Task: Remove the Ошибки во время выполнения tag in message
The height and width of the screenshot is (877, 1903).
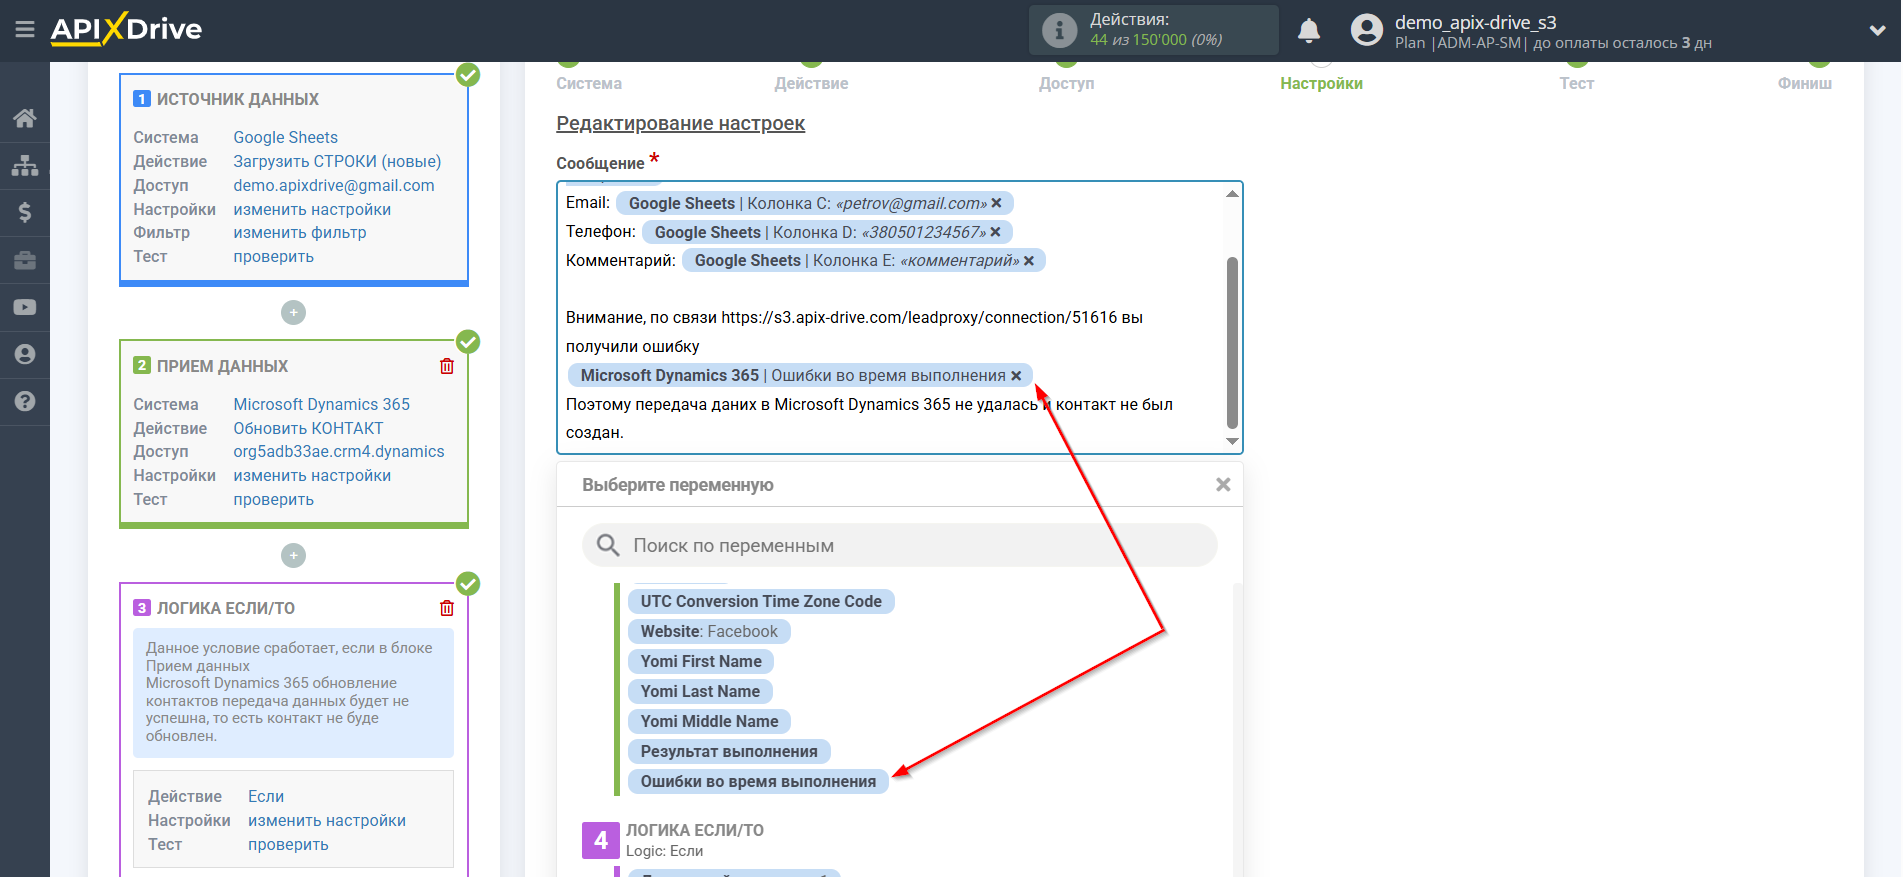Action: point(1016,376)
